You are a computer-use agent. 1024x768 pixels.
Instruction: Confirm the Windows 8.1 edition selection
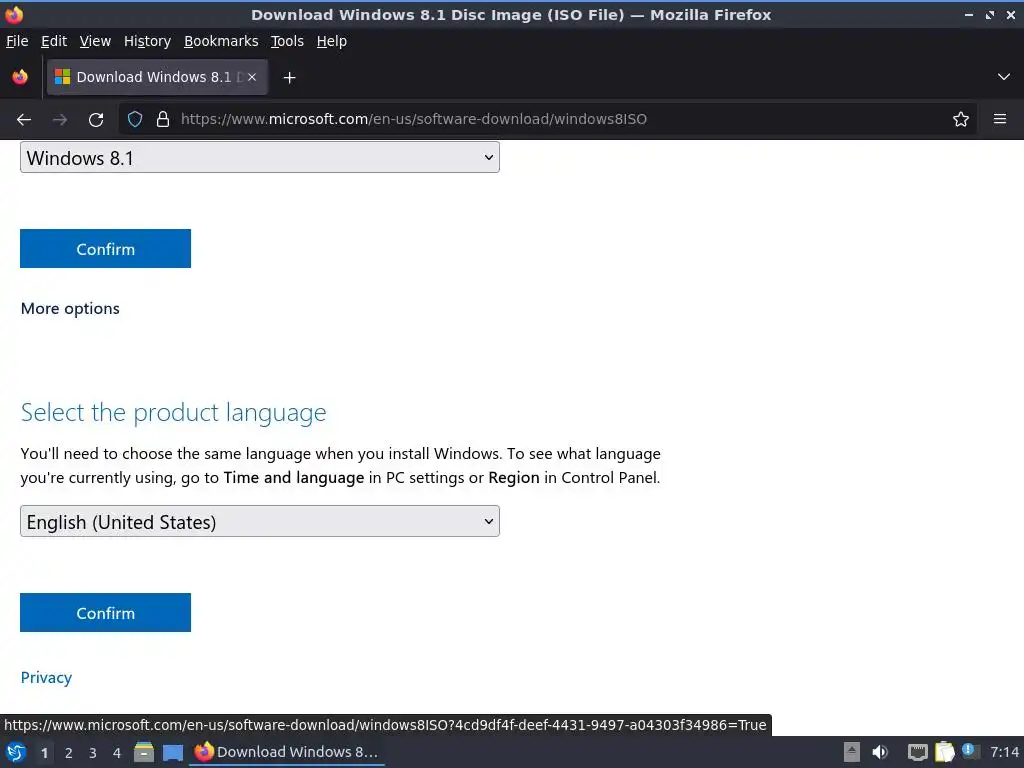tap(105, 249)
